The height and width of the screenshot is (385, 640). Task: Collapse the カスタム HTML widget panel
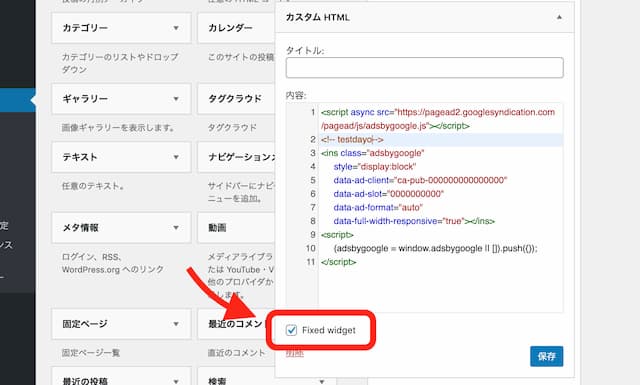pyautogui.click(x=559, y=17)
